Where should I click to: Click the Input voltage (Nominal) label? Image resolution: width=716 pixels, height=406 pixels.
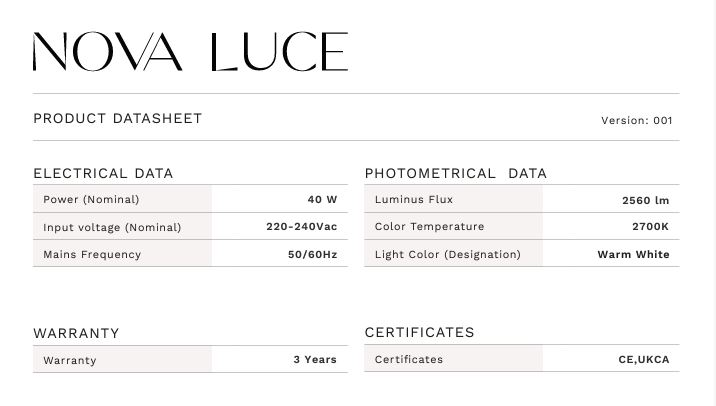[112, 227]
